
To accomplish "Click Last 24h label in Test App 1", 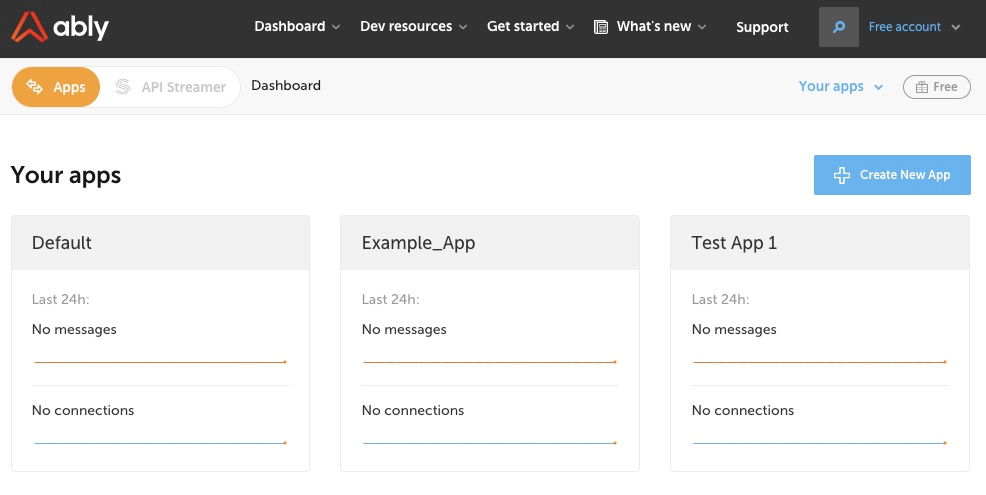I will click(720, 299).
